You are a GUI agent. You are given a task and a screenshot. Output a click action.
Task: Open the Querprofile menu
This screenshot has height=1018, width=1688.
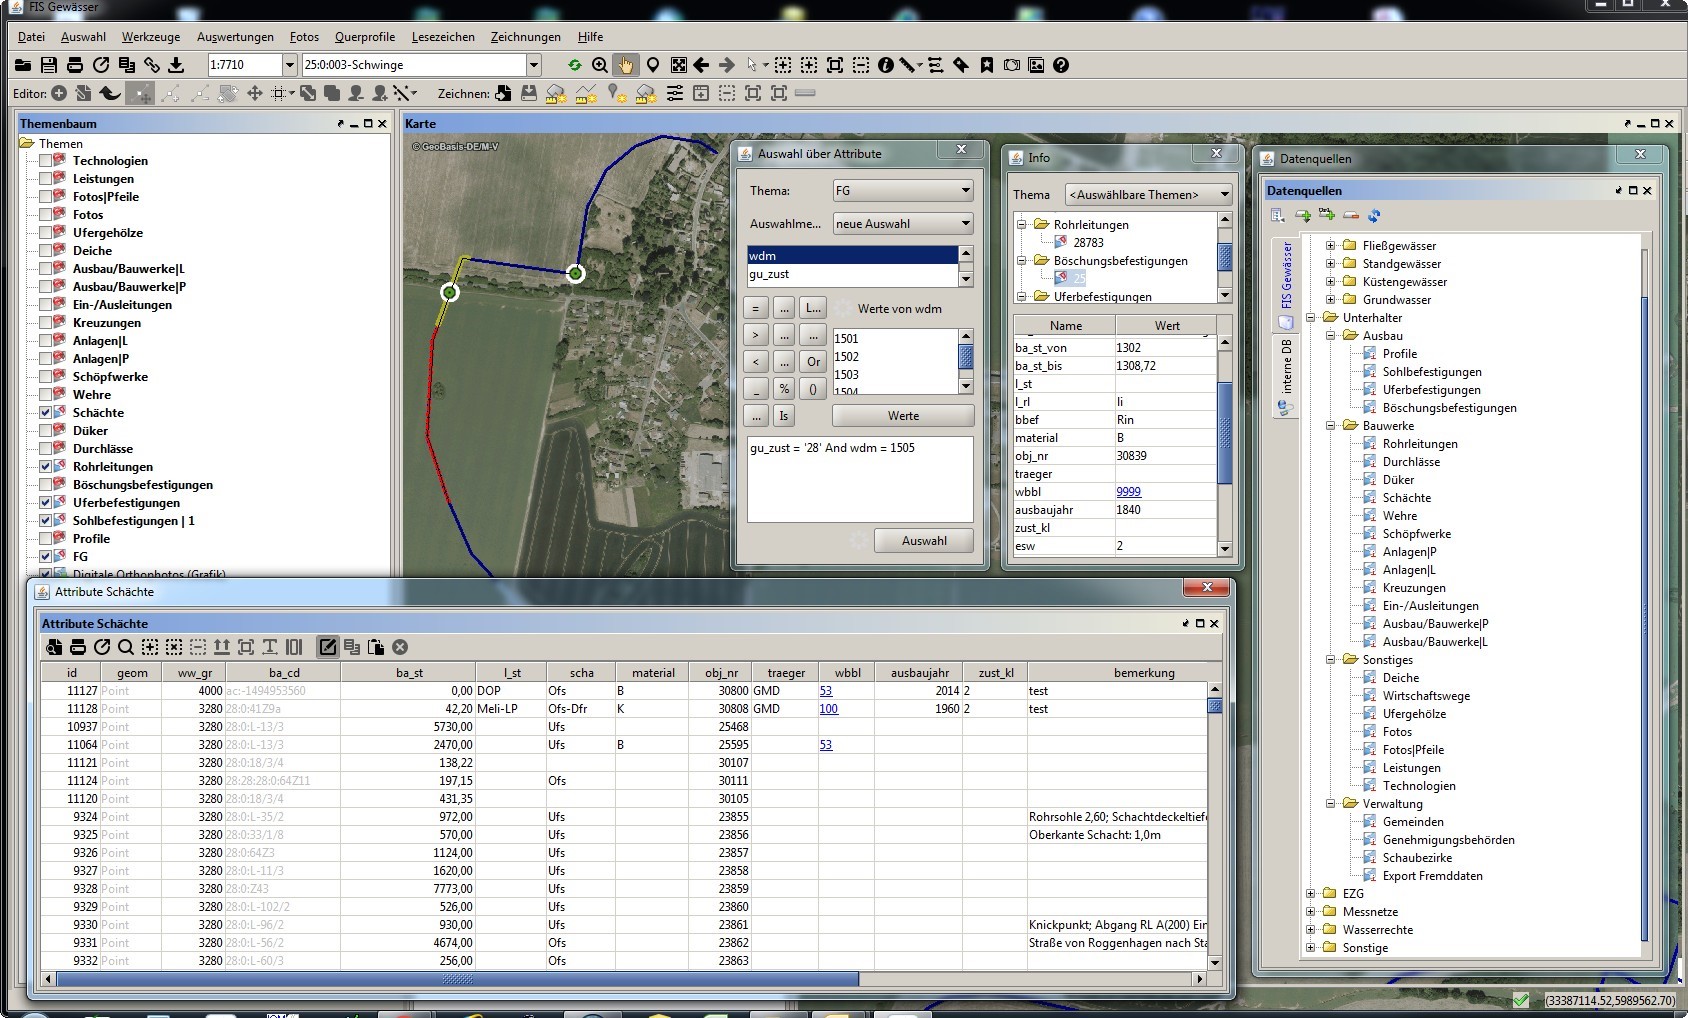tap(365, 37)
